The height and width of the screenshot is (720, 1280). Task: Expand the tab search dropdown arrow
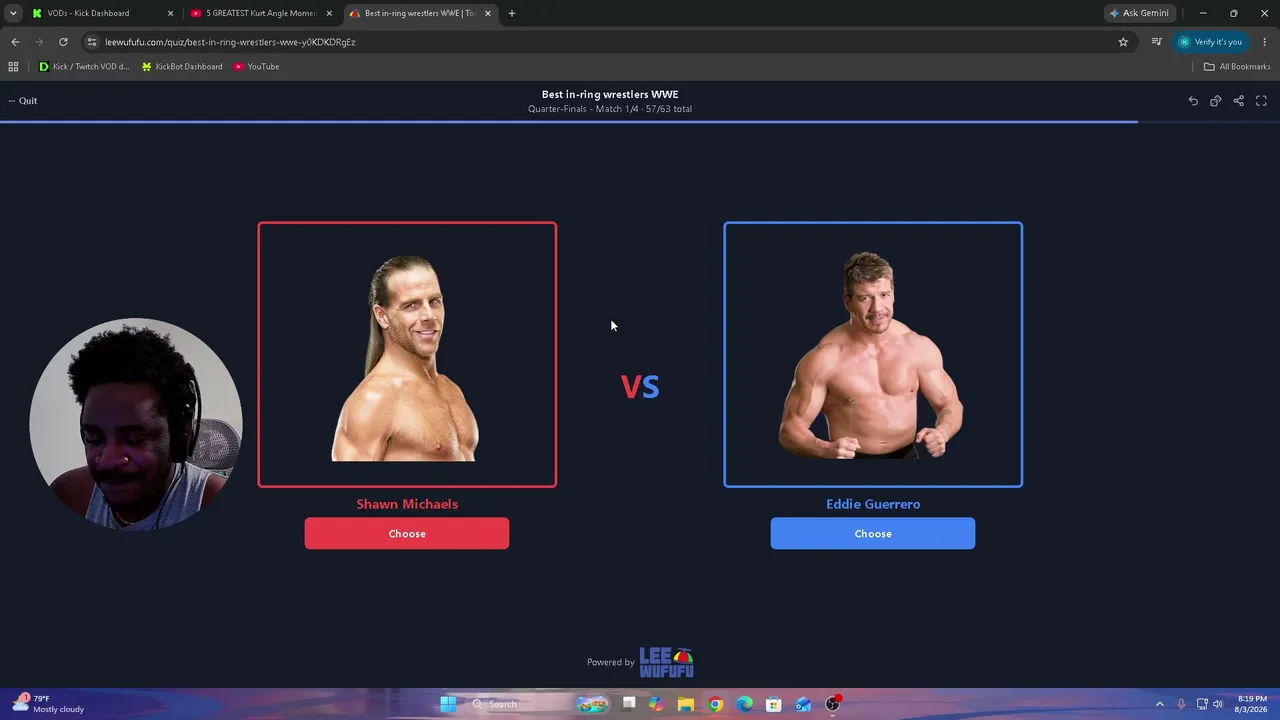[x=13, y=13]
